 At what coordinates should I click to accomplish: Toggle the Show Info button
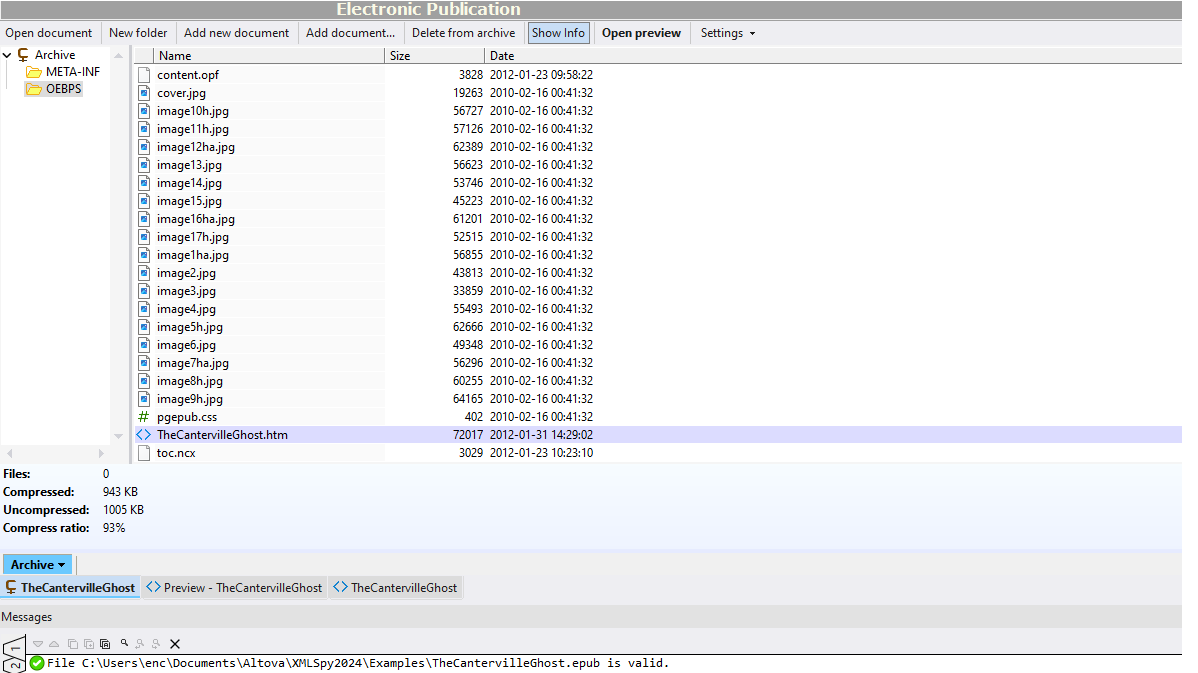(x=558, y=32)
